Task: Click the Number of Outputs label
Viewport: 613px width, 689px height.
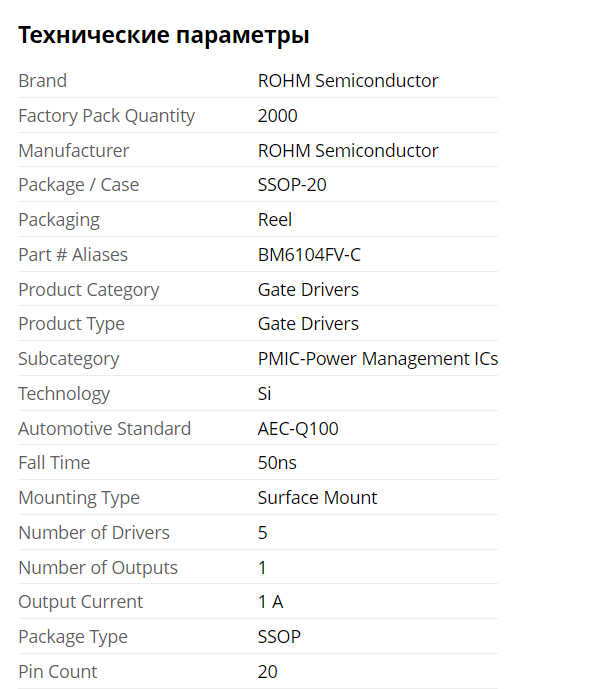Action: (x=98, y=568)
